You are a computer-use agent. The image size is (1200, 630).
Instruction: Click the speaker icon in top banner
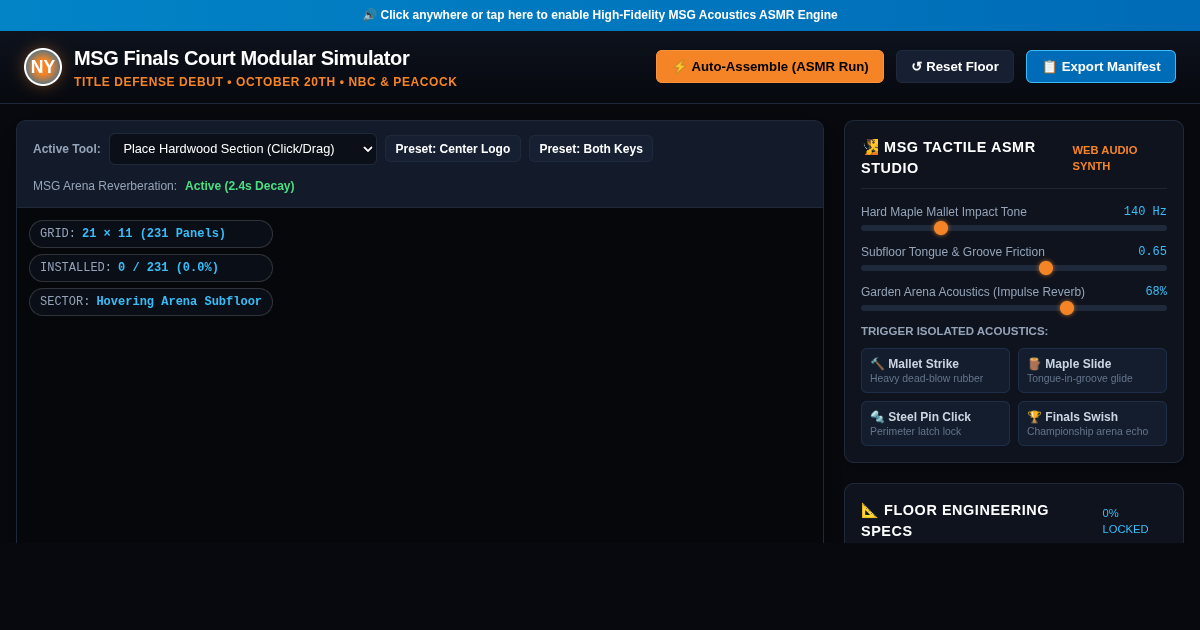[x=369, y=15]
